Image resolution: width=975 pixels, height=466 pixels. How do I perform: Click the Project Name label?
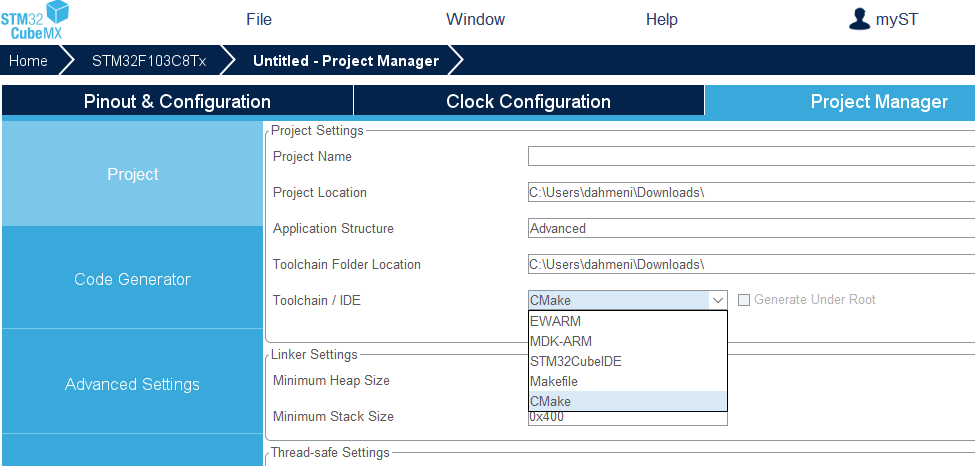(312, 156)
